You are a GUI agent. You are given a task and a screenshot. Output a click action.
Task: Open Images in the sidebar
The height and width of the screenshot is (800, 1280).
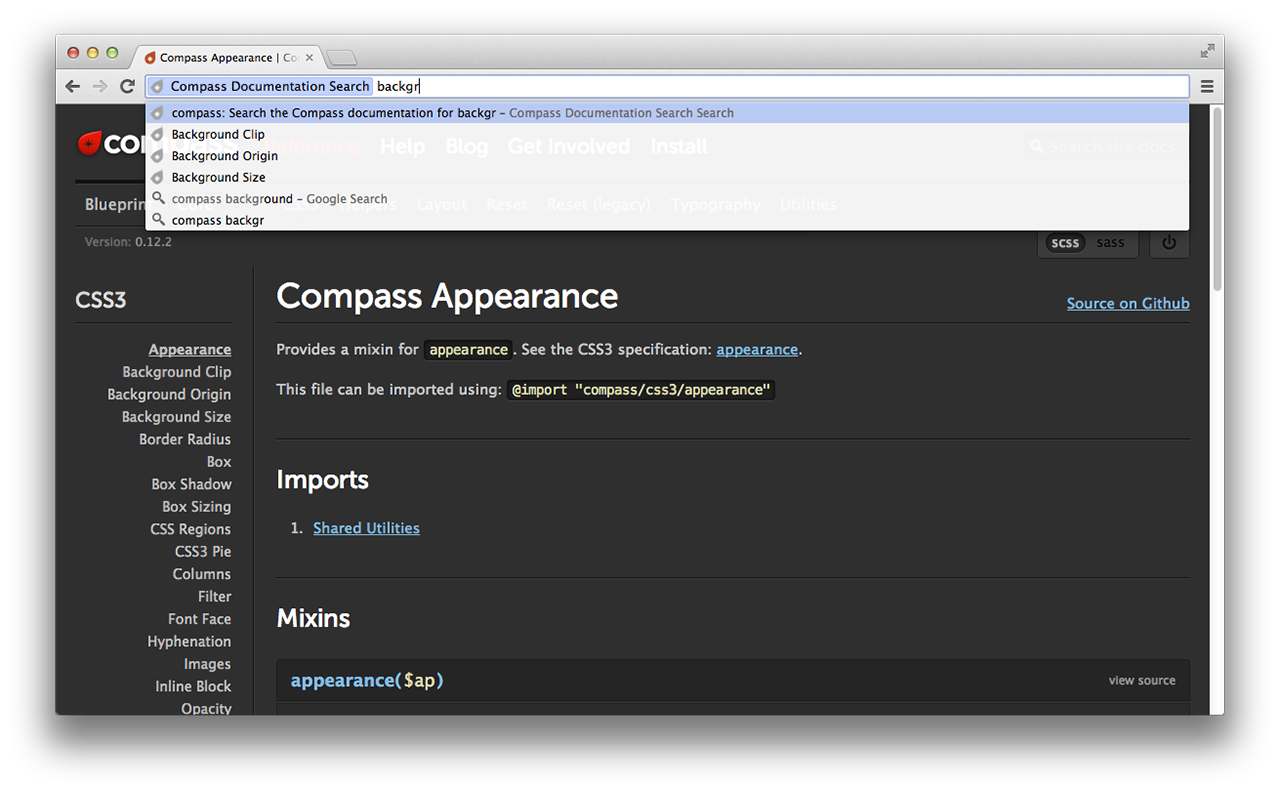click(207, 664)
